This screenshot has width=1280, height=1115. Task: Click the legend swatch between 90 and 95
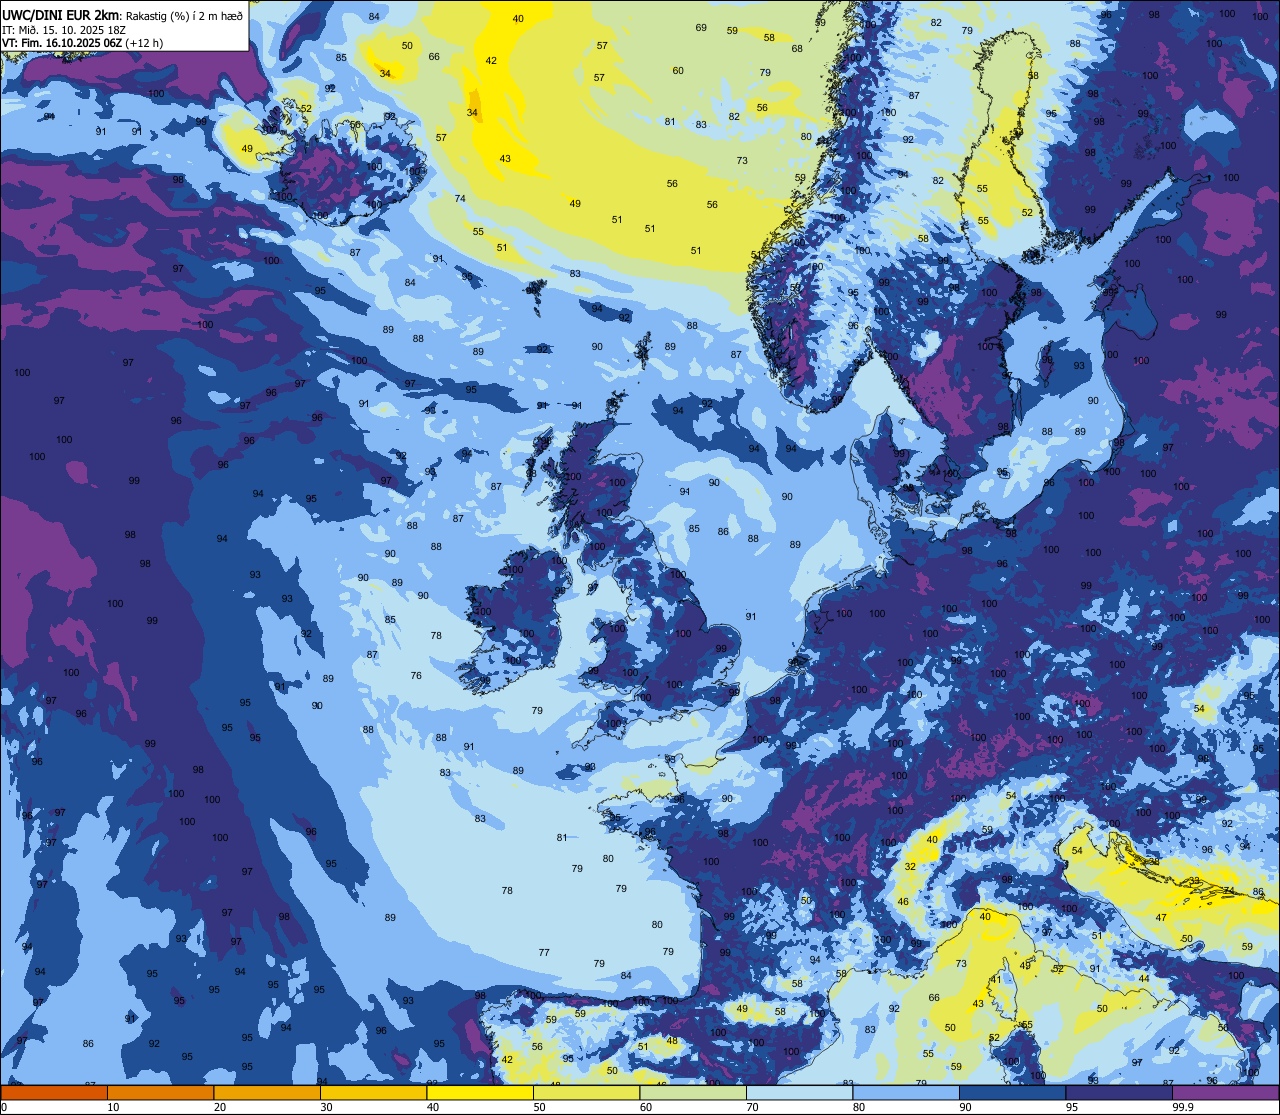point(1012,1092)
